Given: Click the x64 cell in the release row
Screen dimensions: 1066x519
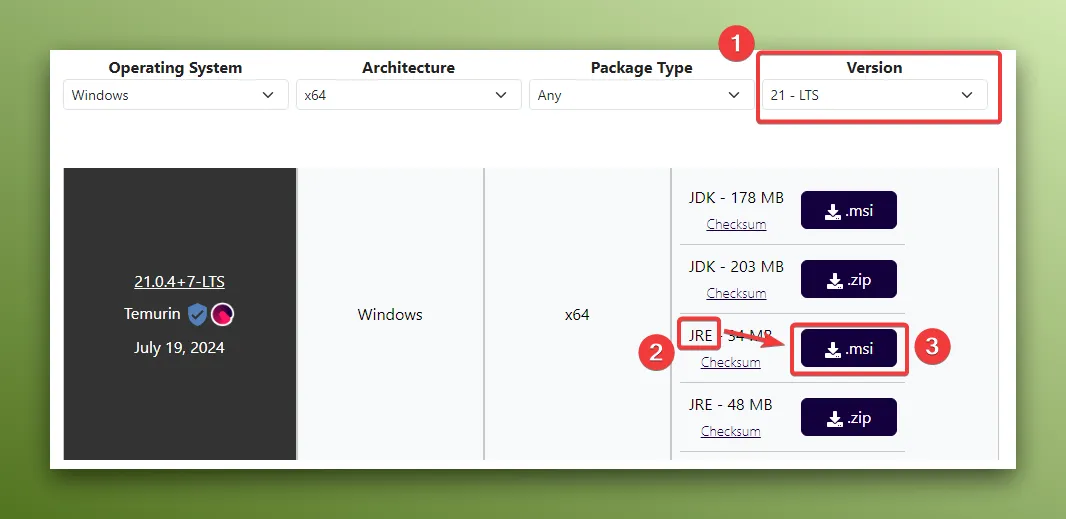Looking at the screenshot, I should (x=577, y=314).
